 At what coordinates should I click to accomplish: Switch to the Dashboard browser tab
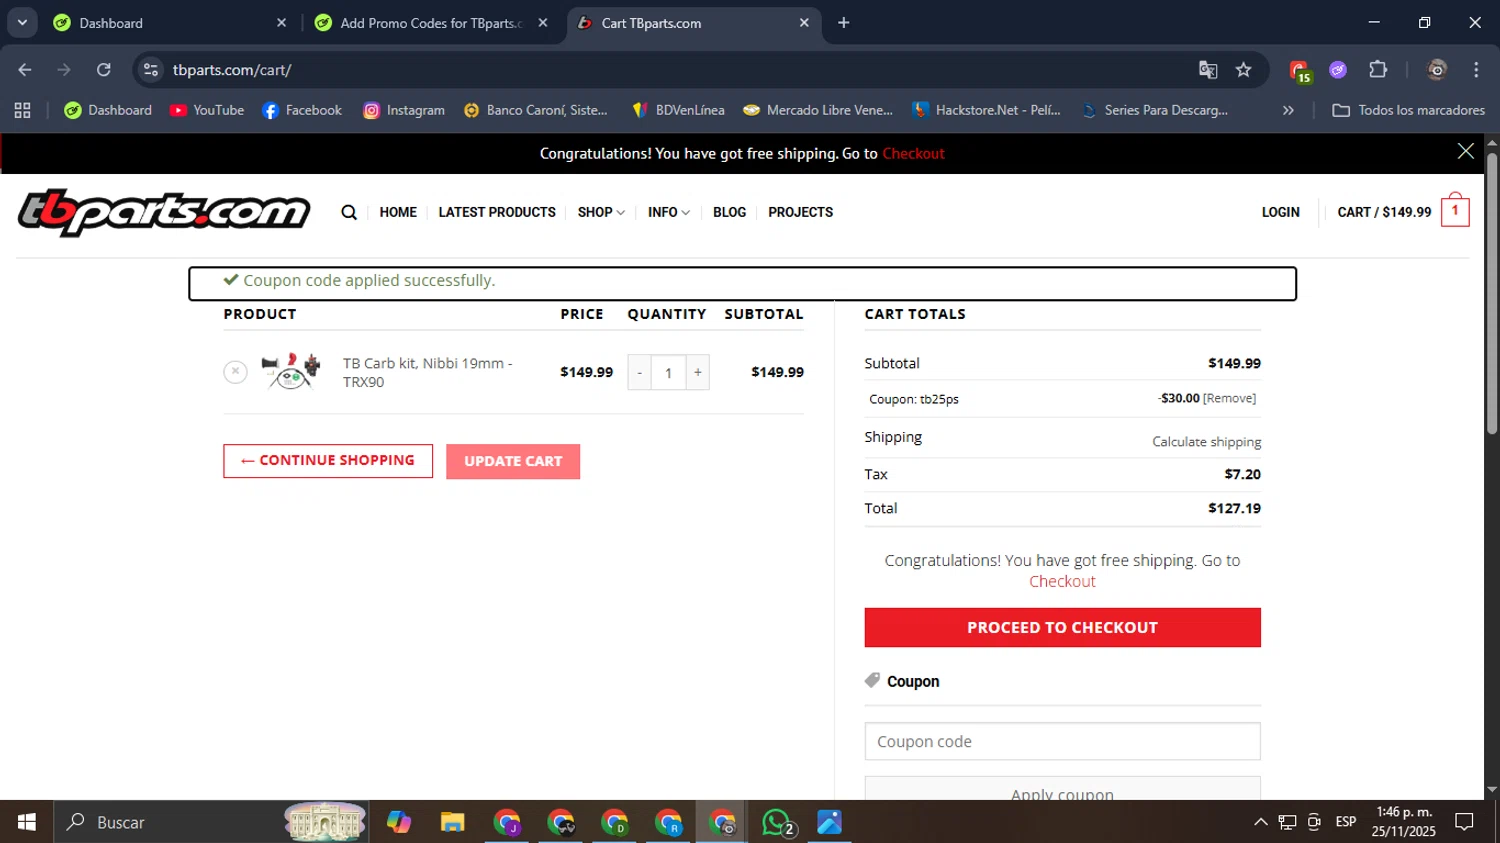coord(165,23)
